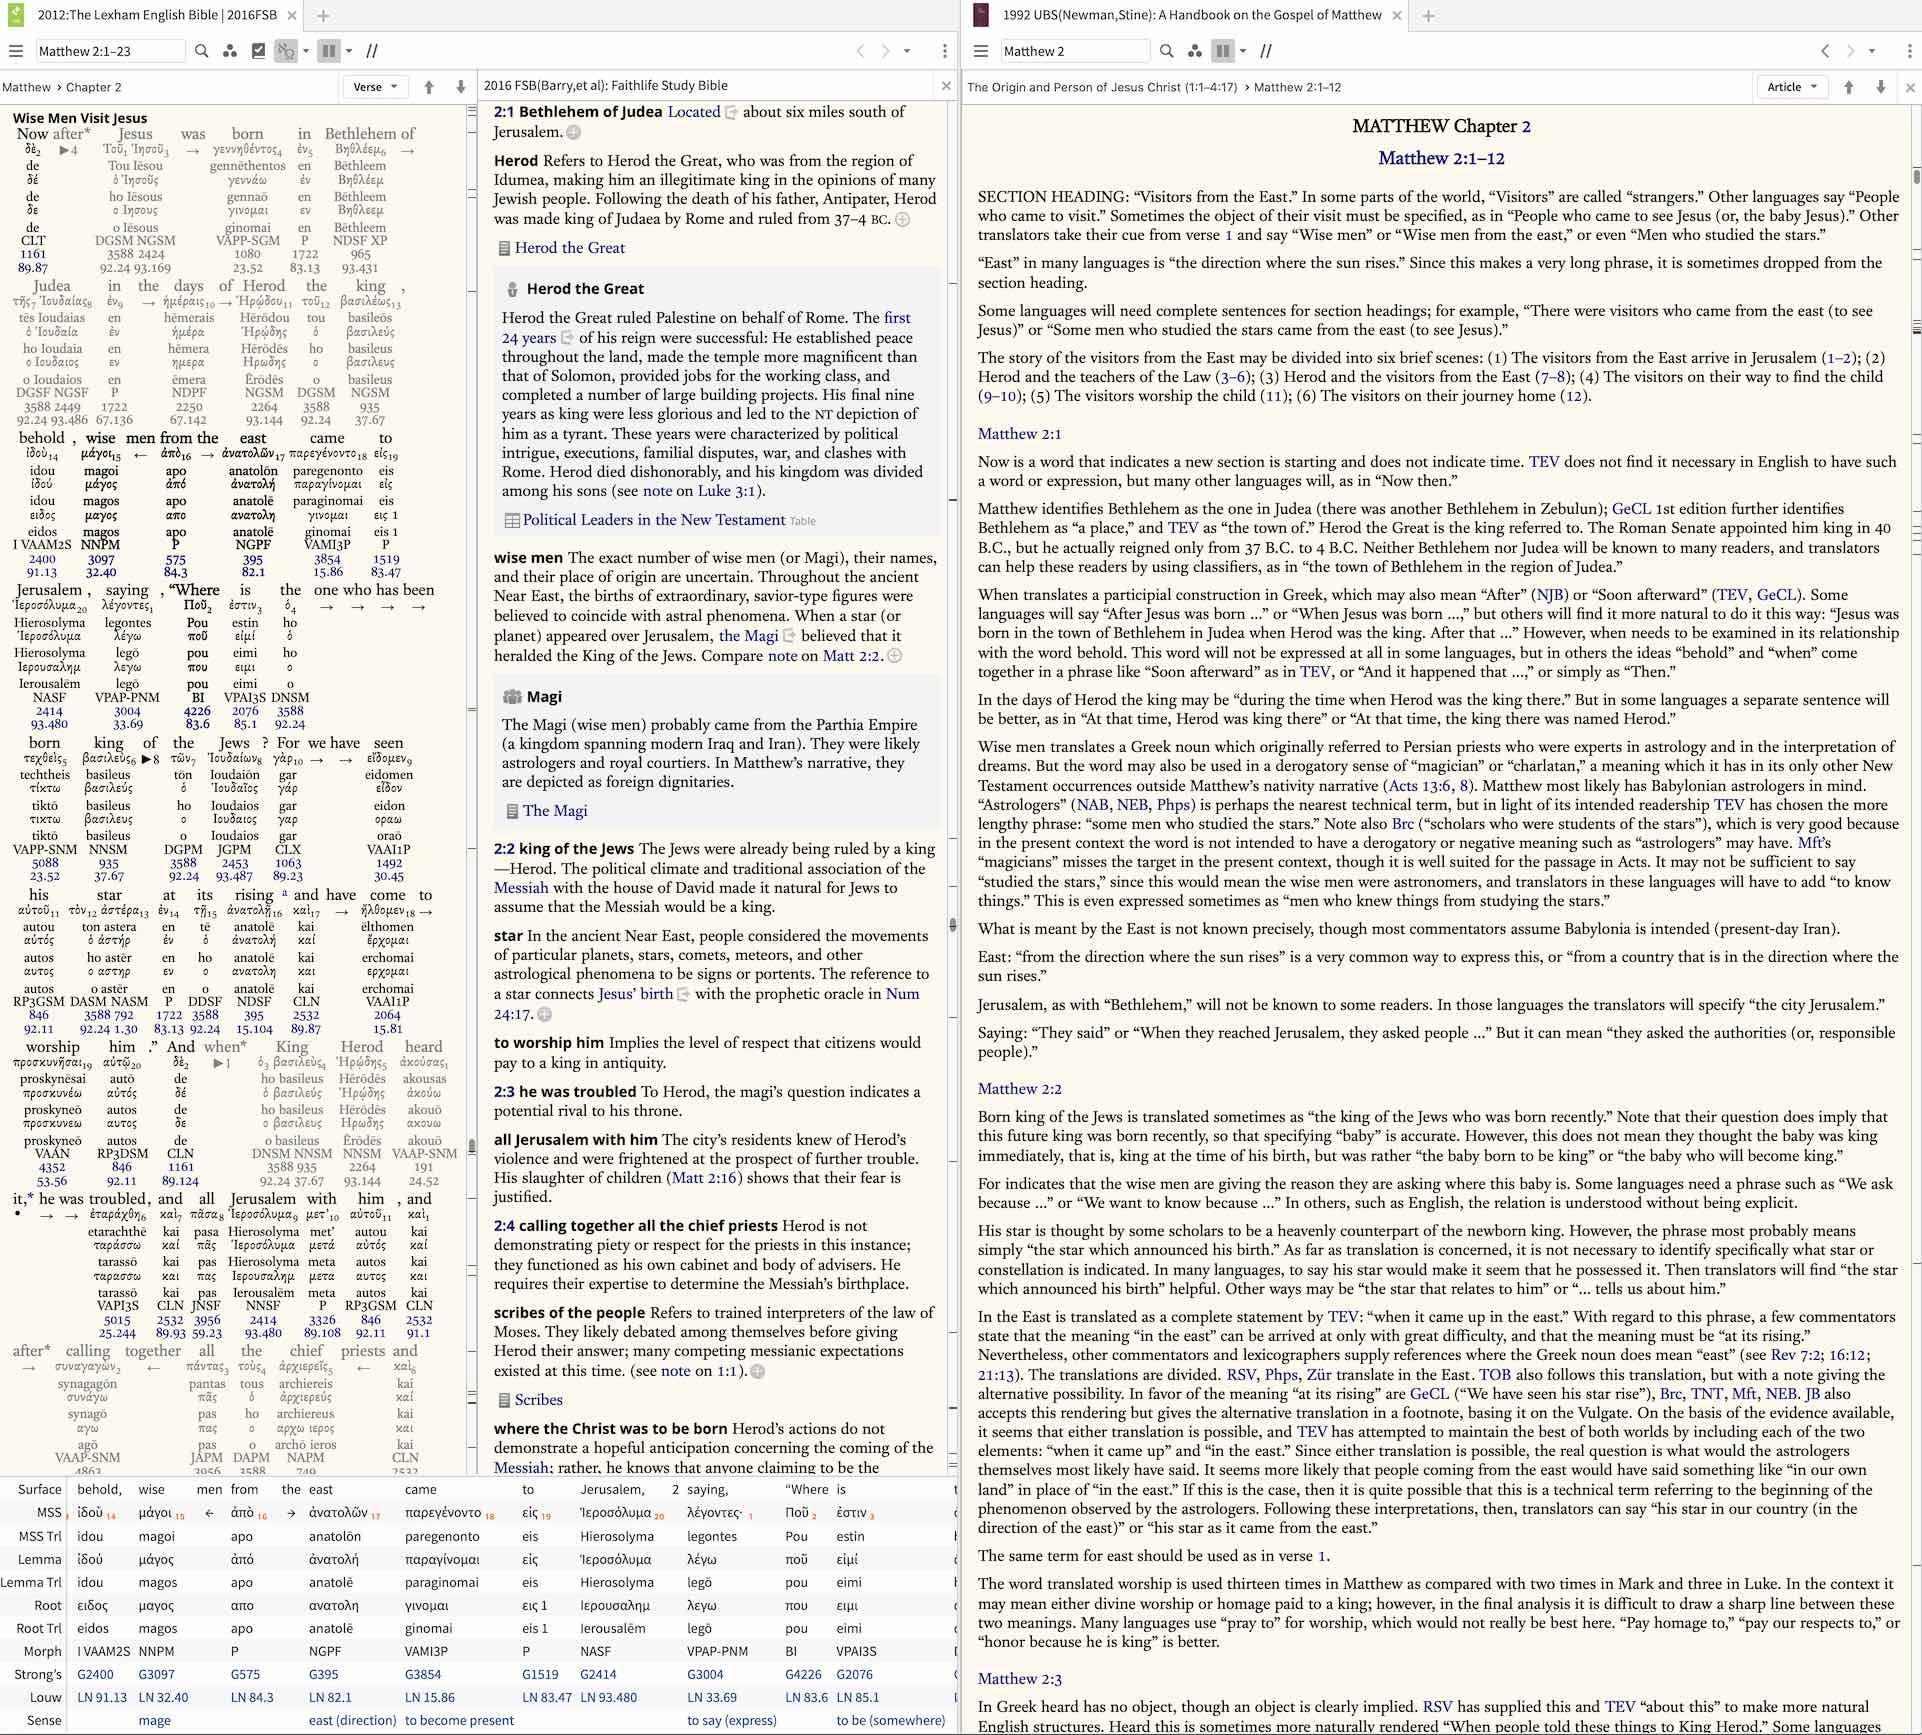This screenshot has width=1922, height=1735.
Task: Click the Matthew 2 reference box in the Handbook
Action: click(1075, 51)
